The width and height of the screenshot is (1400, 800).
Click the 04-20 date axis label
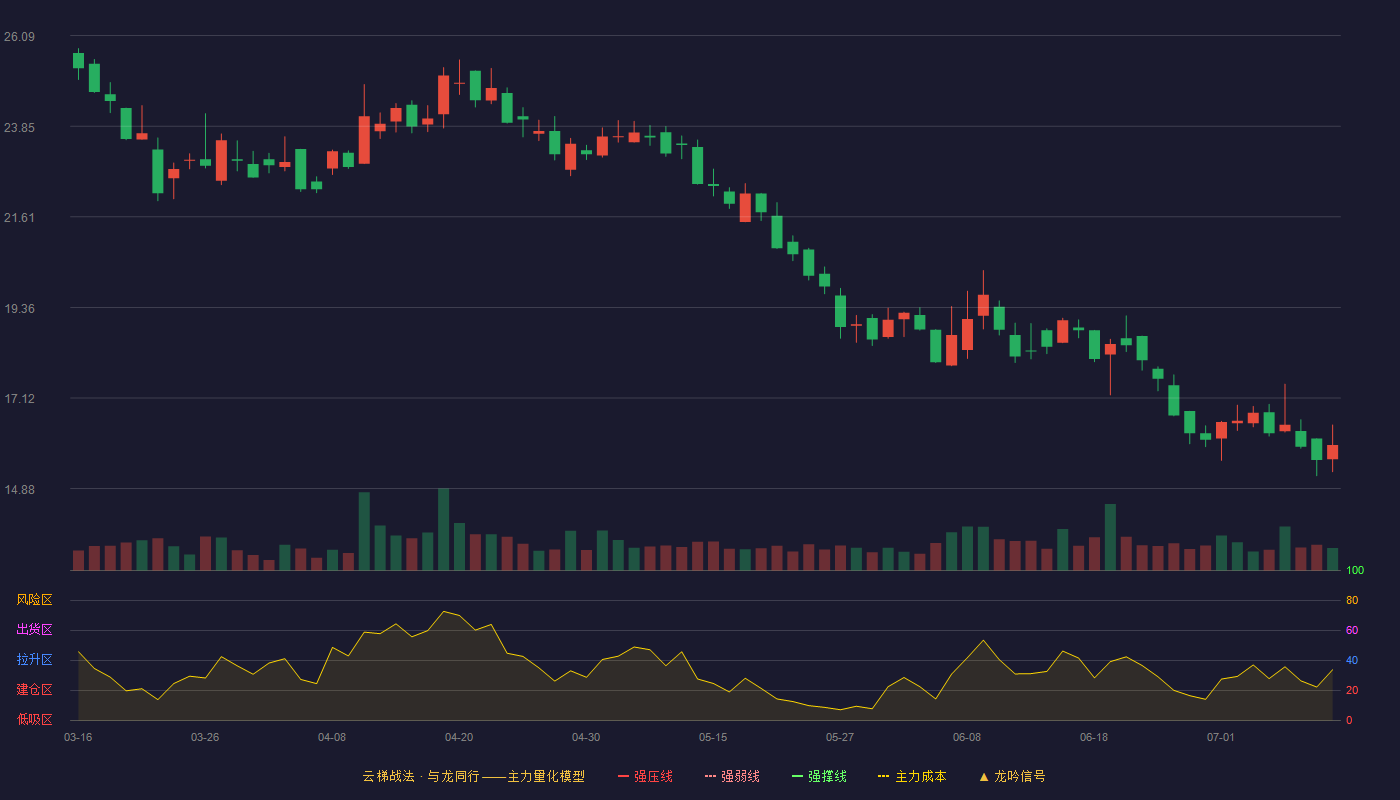click(x=459, y=737)
